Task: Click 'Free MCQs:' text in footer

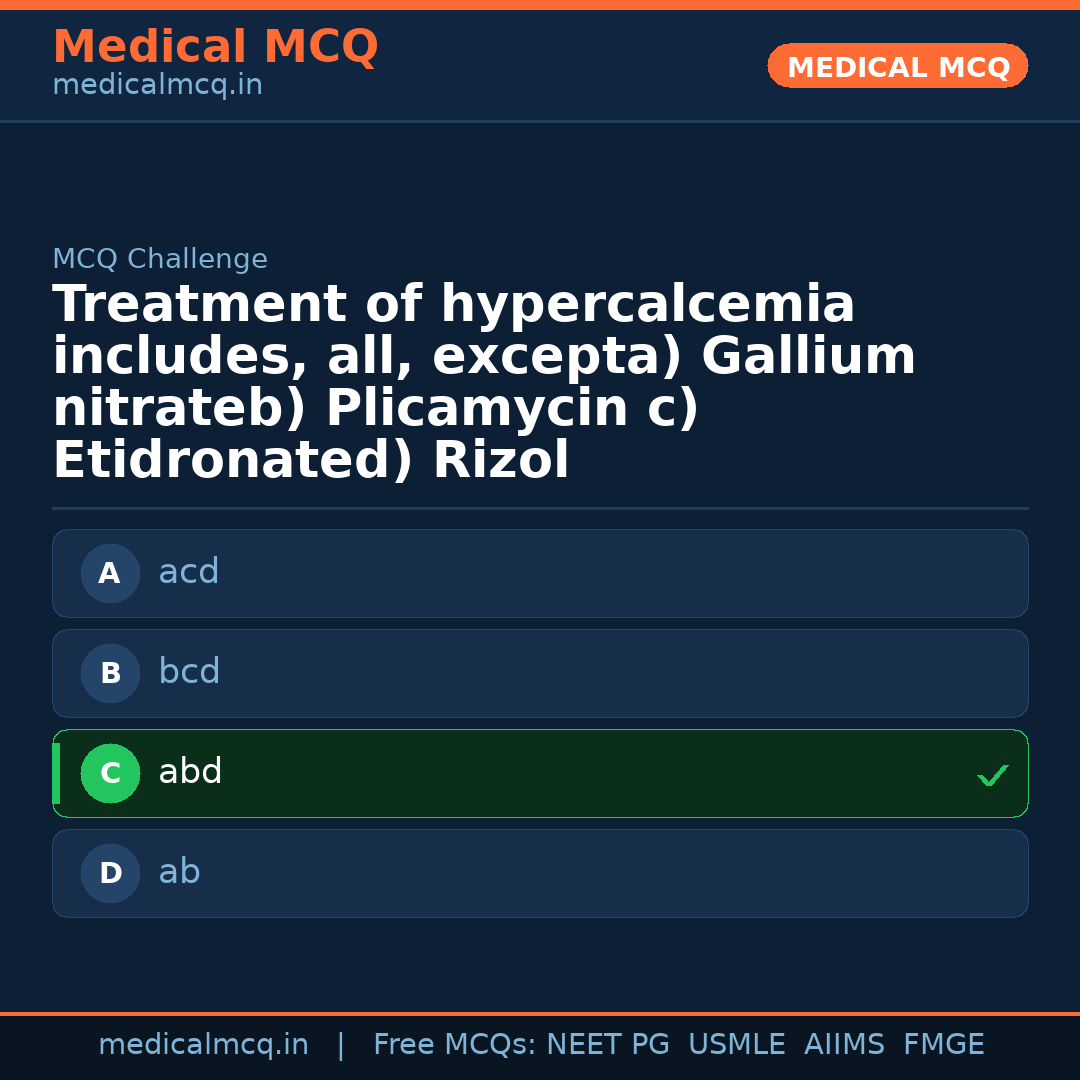Action: 455,1045
